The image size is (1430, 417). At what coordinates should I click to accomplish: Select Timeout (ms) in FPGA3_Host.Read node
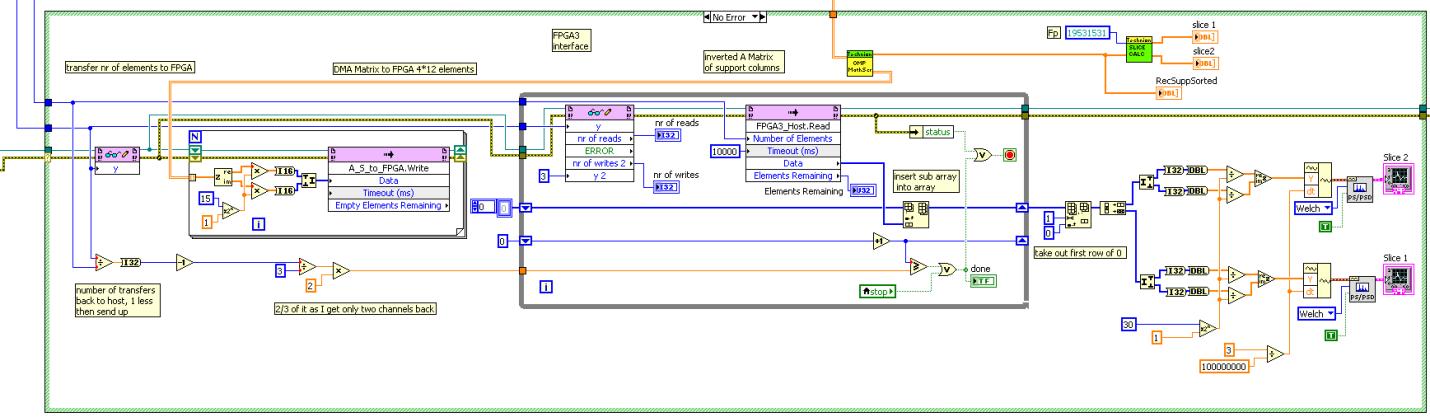(794, 150)
